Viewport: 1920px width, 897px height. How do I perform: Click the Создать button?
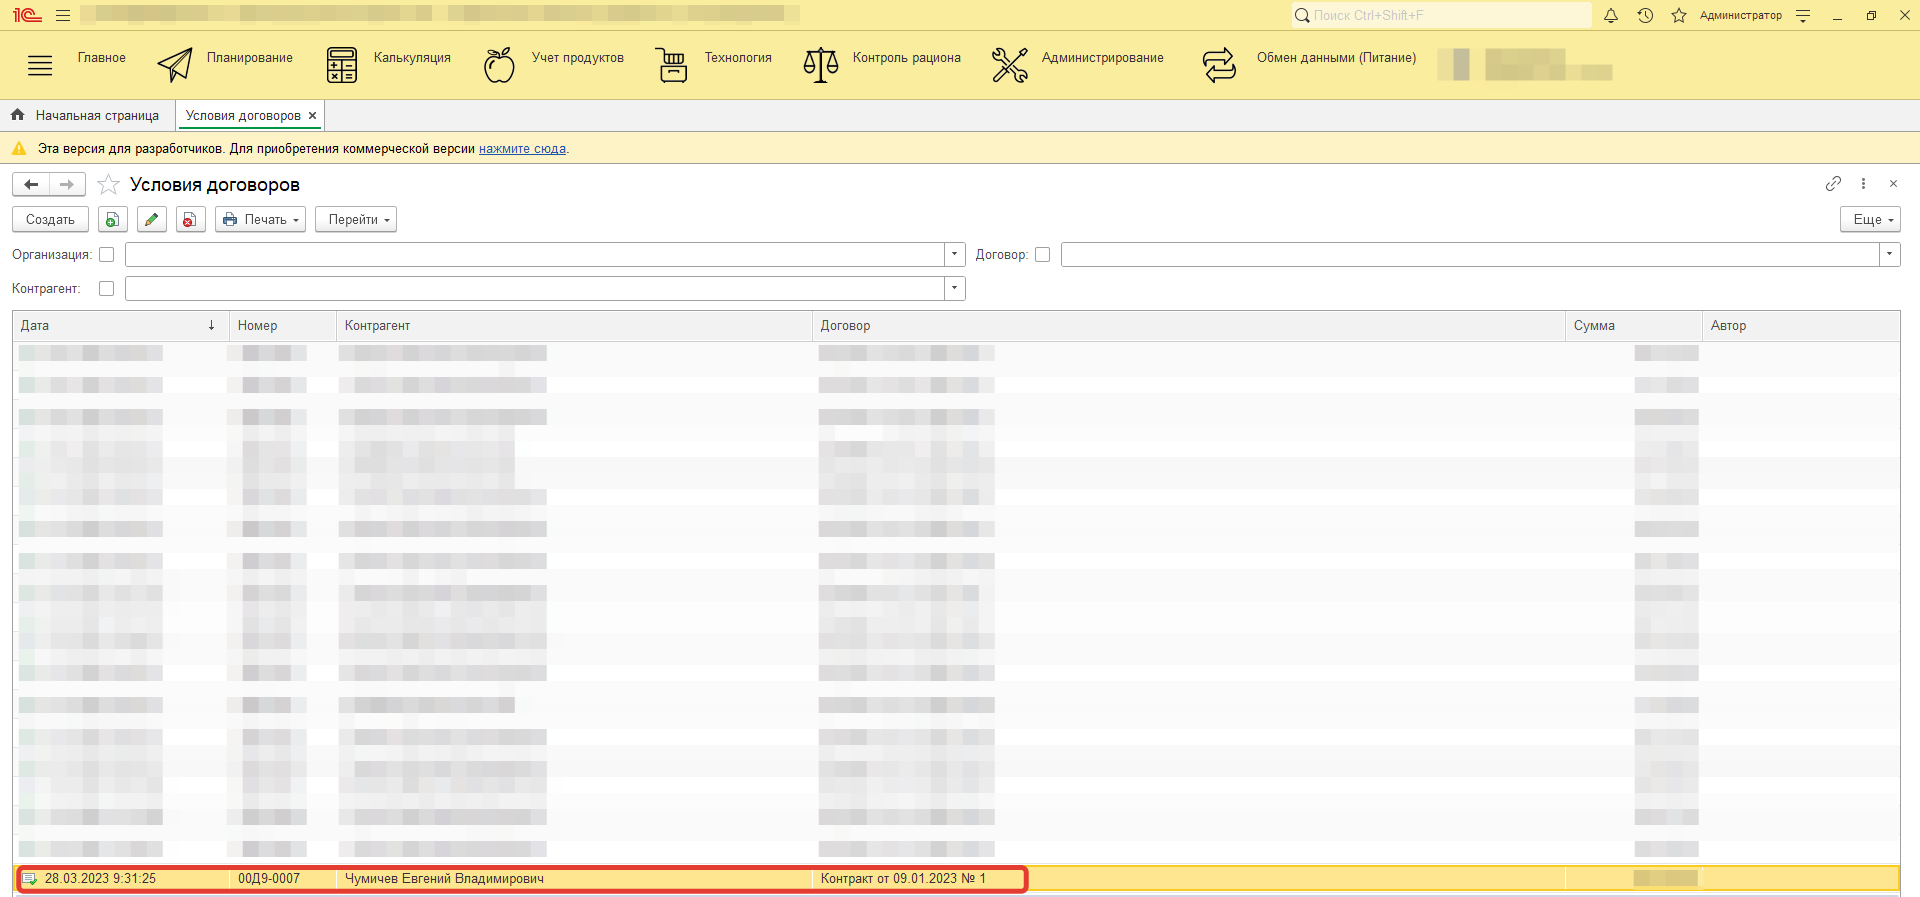[50, 220]
